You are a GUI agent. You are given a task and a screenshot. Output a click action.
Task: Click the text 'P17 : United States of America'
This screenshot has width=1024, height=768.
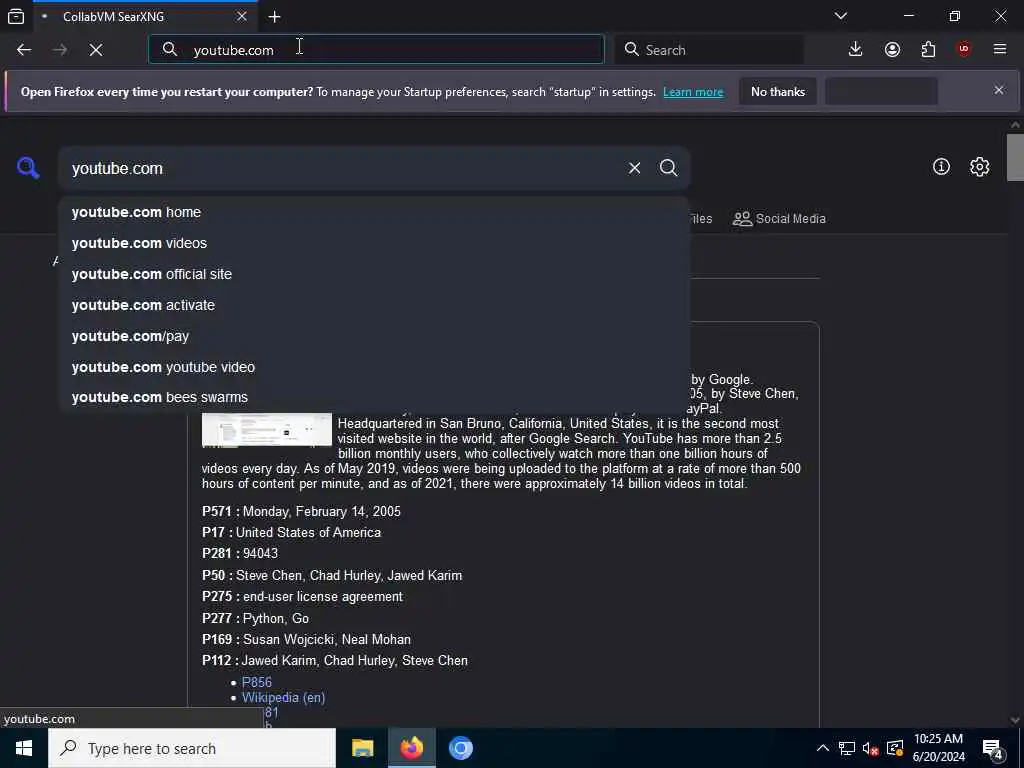[291, 532]
